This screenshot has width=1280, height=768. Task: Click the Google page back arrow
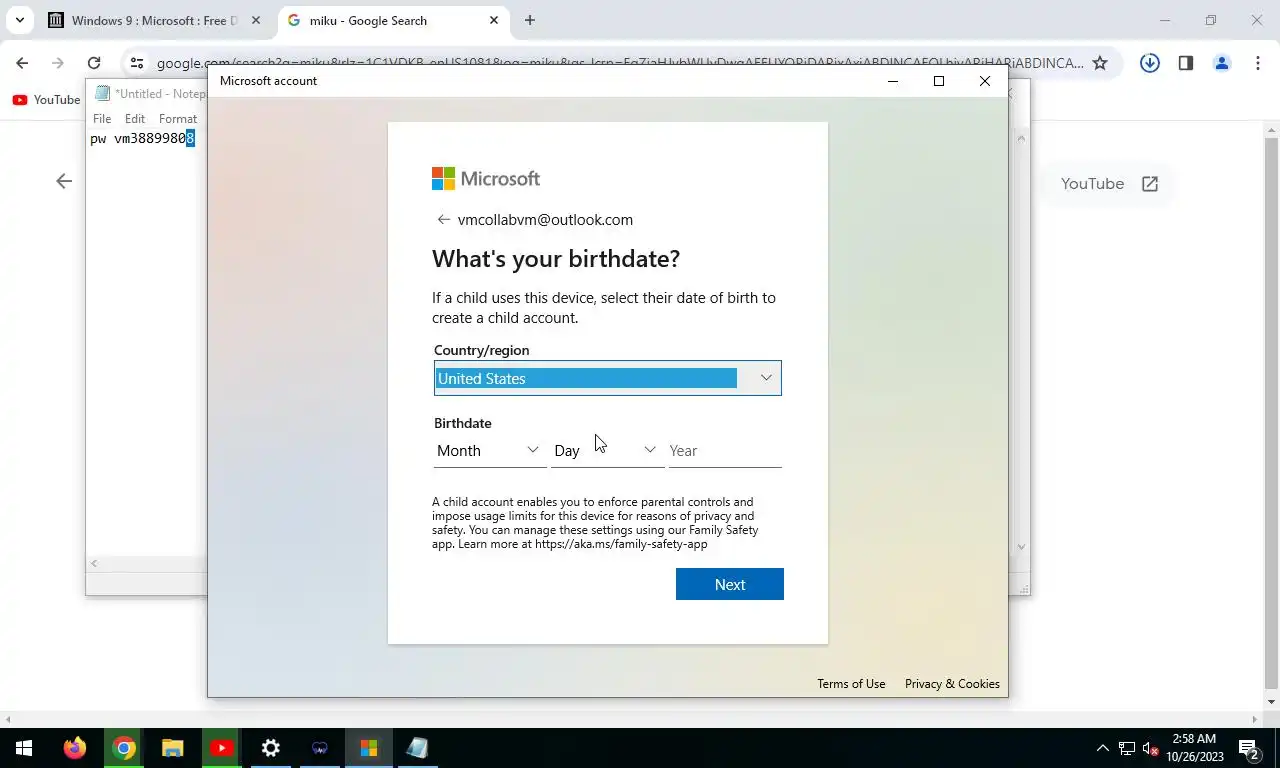(x=64, y=181)
